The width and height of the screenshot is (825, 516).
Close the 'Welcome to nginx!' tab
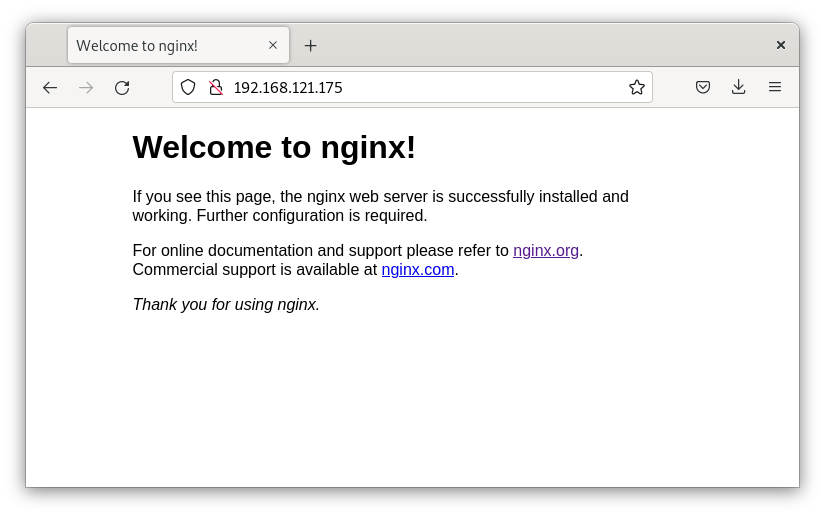273,45
